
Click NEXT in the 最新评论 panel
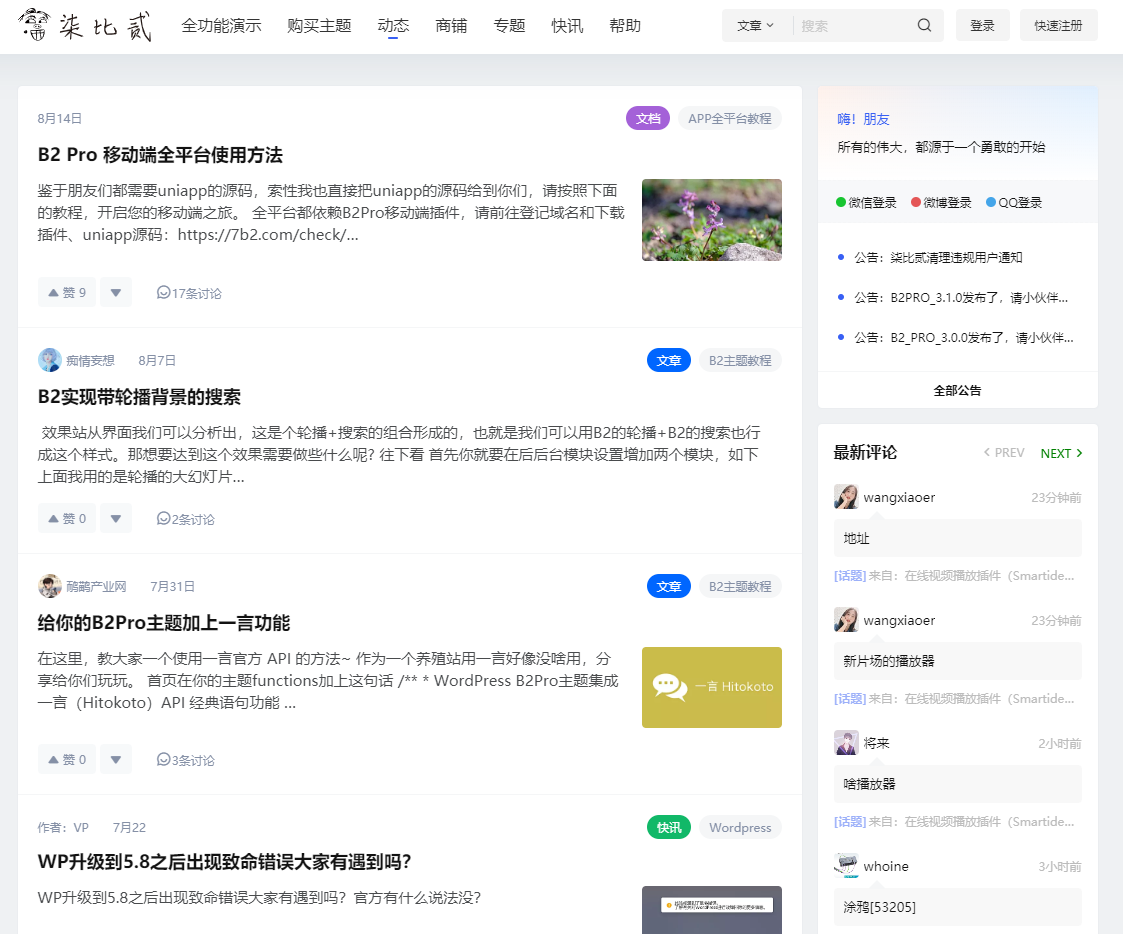tap(1060, 453)
